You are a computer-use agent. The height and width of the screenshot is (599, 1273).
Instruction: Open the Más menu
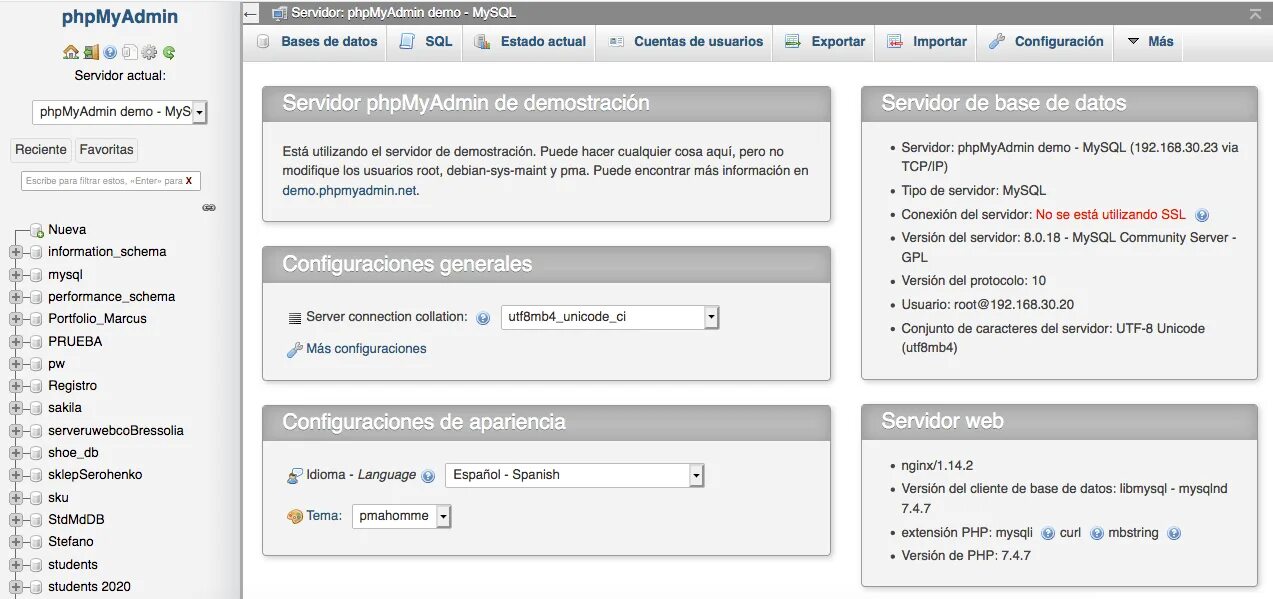point(1150,42)
